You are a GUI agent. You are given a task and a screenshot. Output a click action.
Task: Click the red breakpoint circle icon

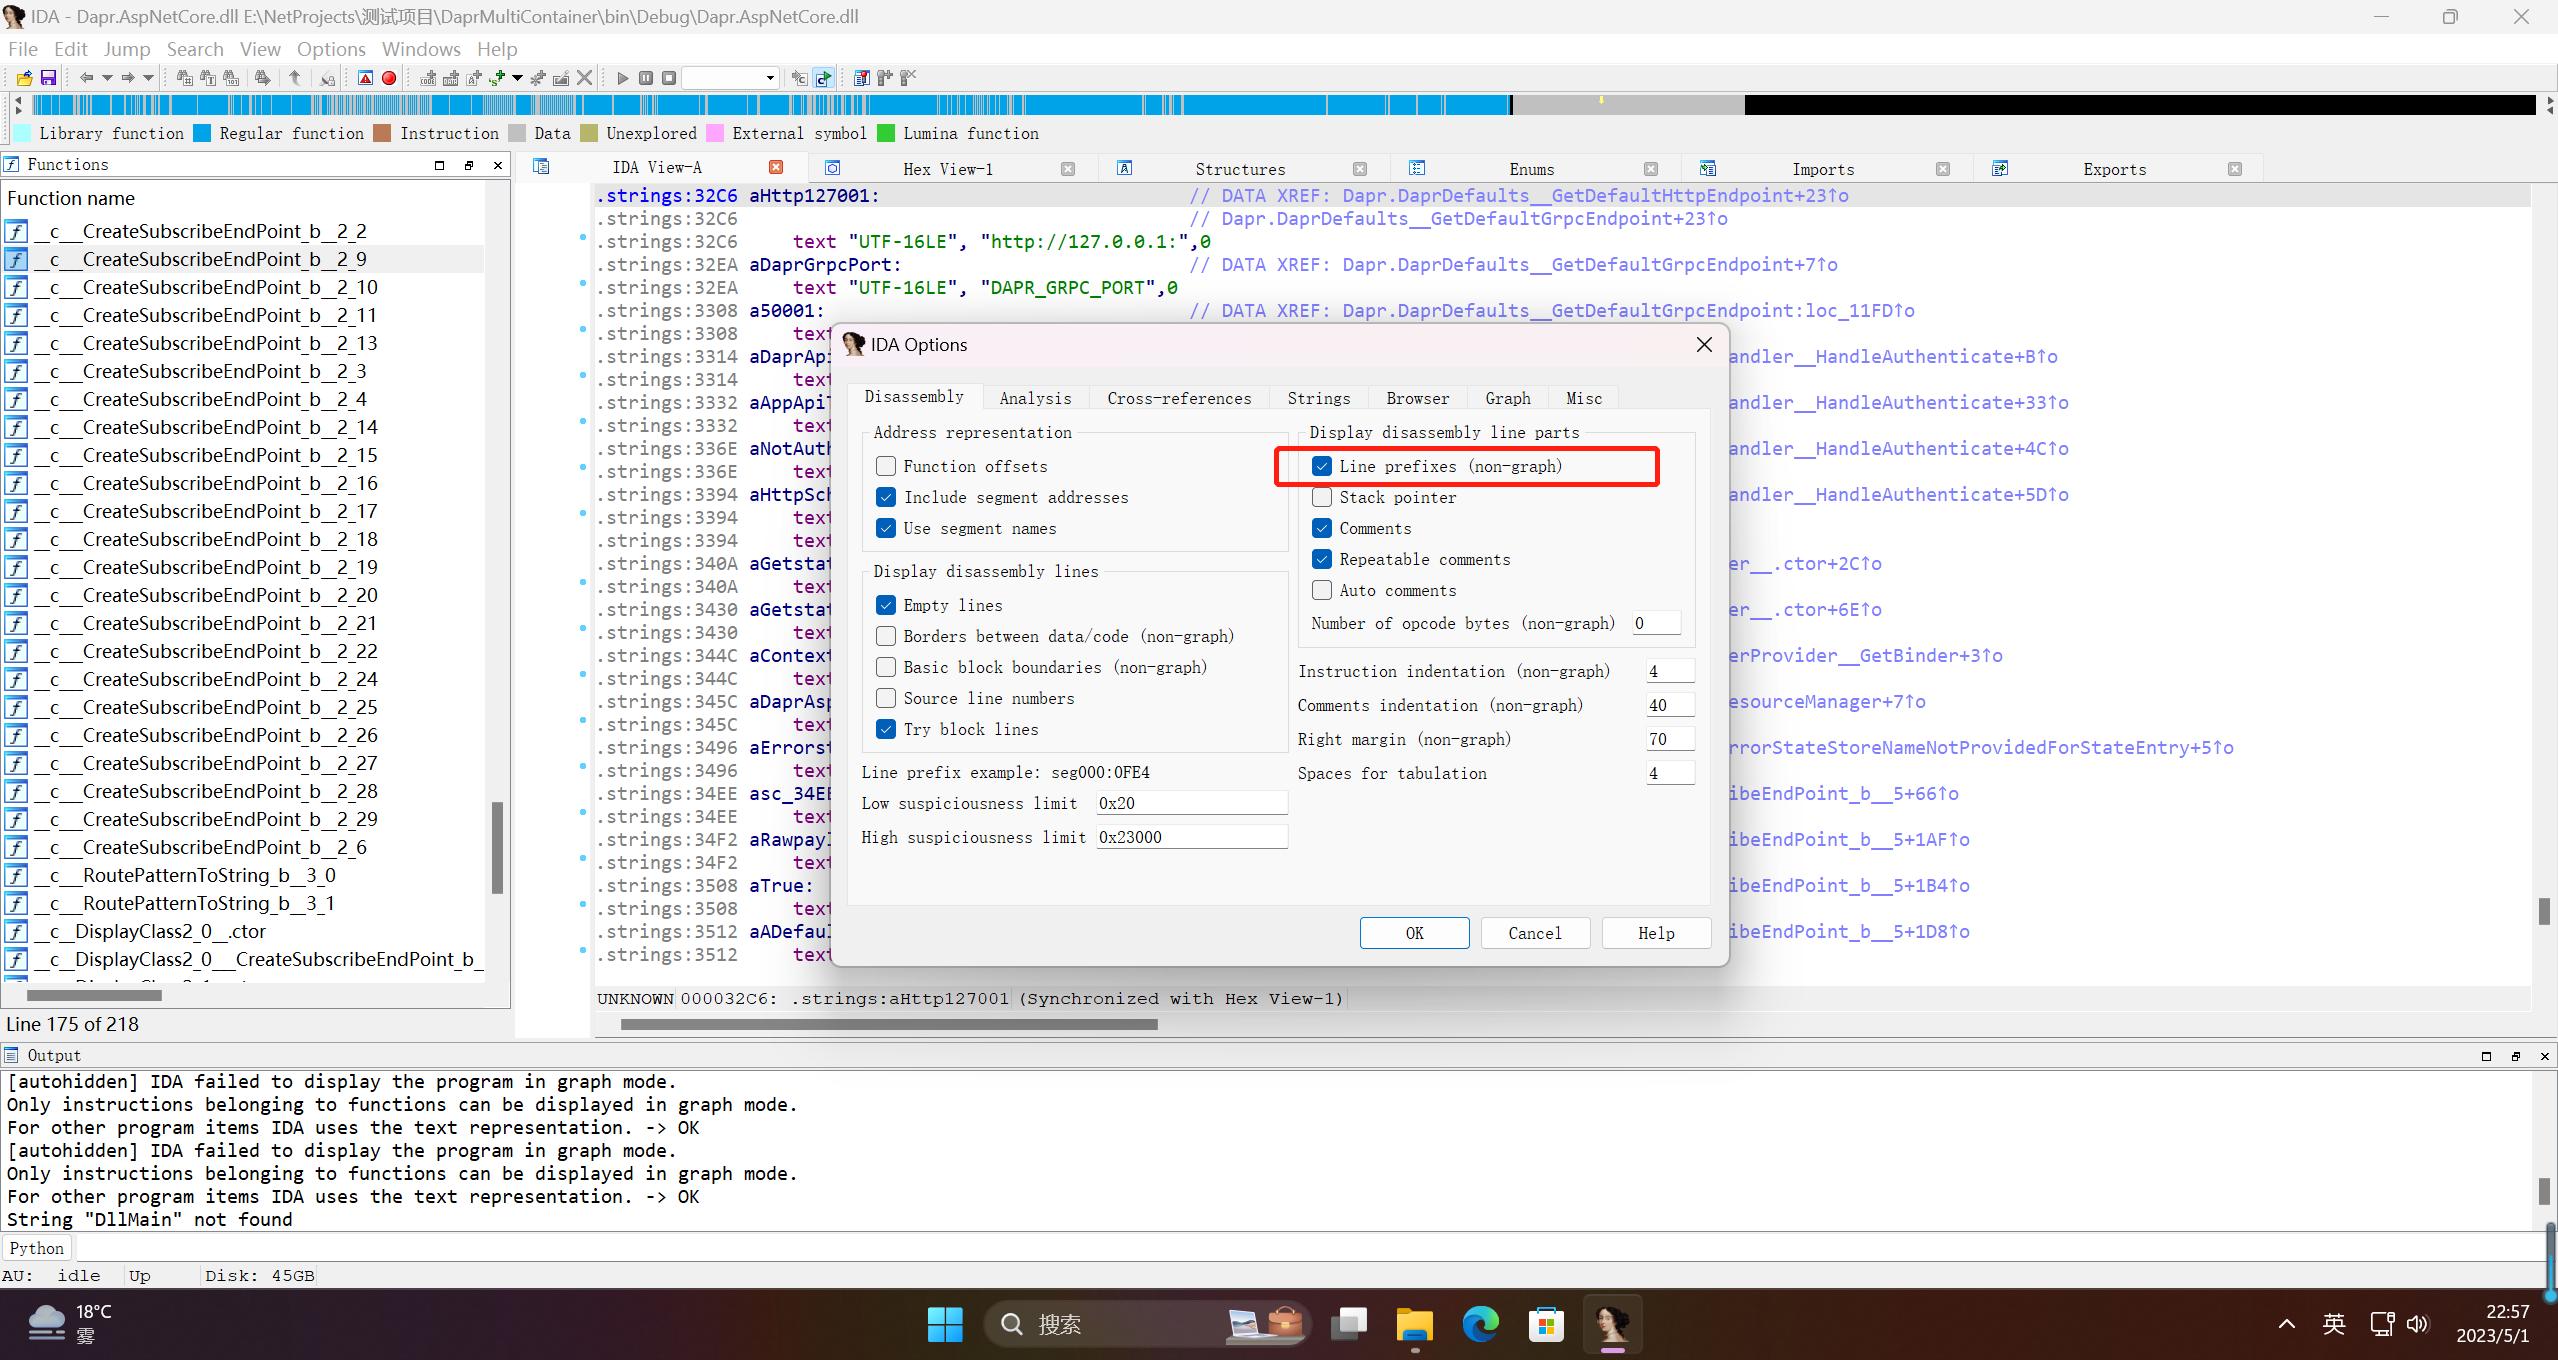389,78
